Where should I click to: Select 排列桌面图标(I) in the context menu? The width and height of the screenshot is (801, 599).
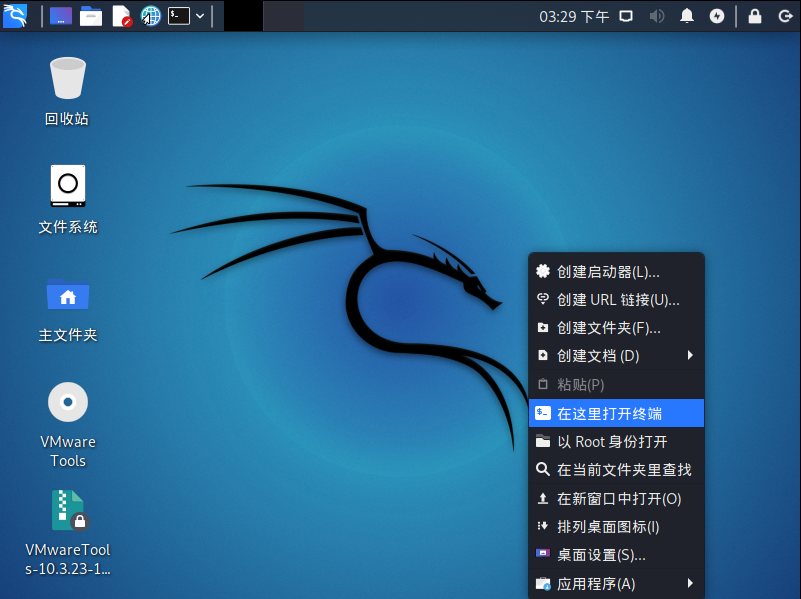(616, 526)
